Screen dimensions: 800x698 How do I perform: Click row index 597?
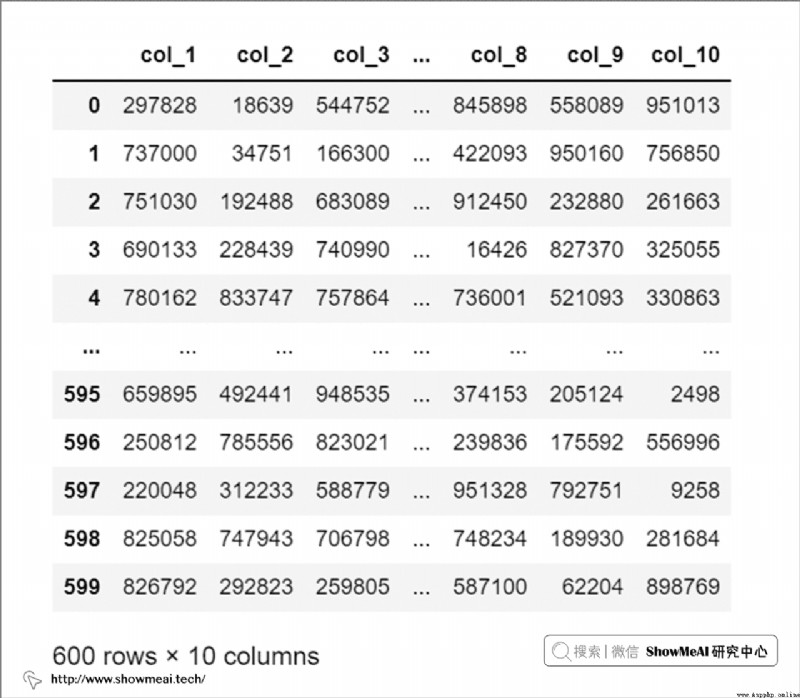point(82,490)
